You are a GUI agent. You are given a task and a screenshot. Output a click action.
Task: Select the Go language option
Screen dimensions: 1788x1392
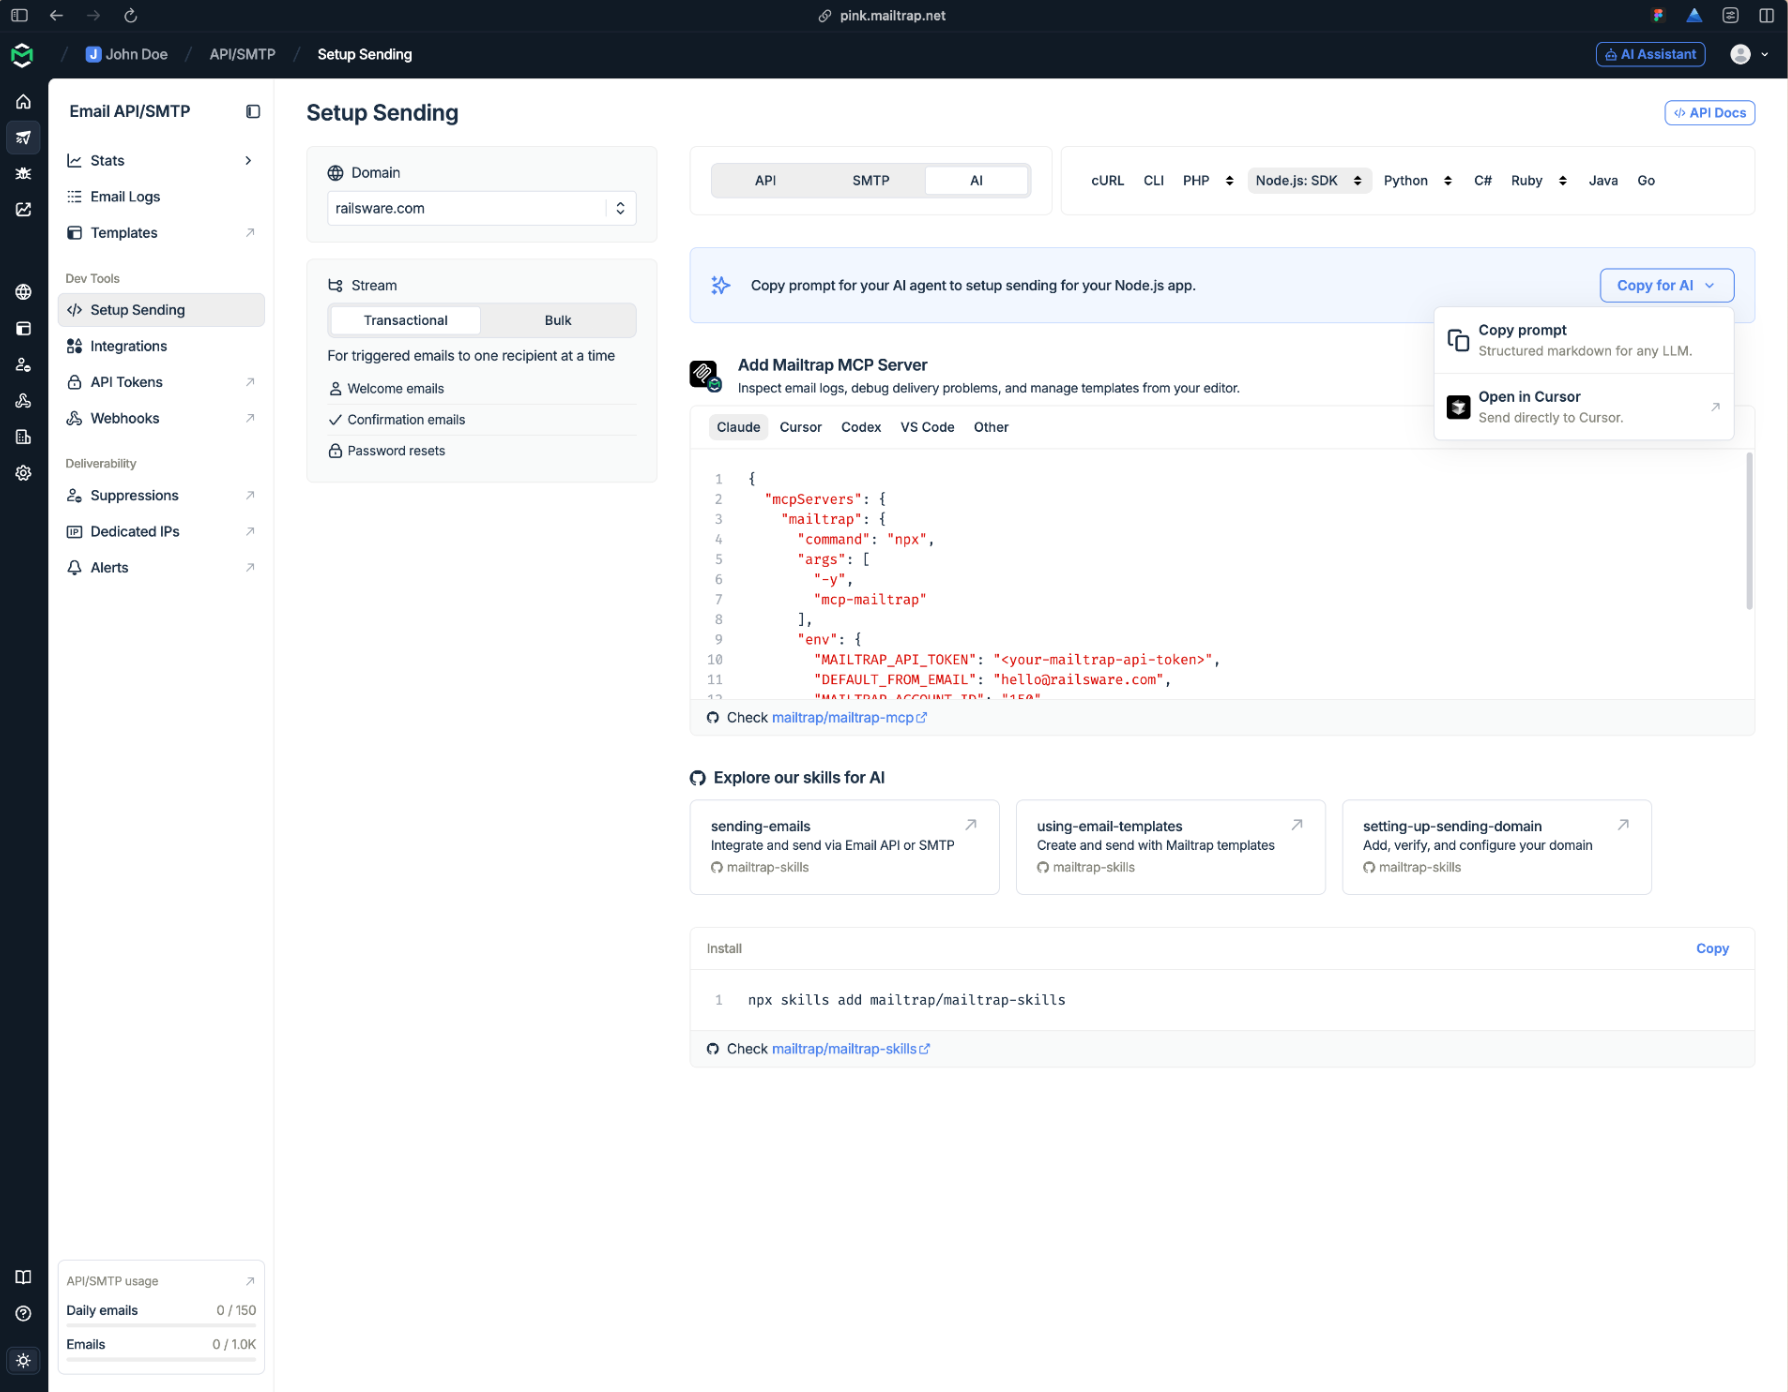(x=1645, y=180)
